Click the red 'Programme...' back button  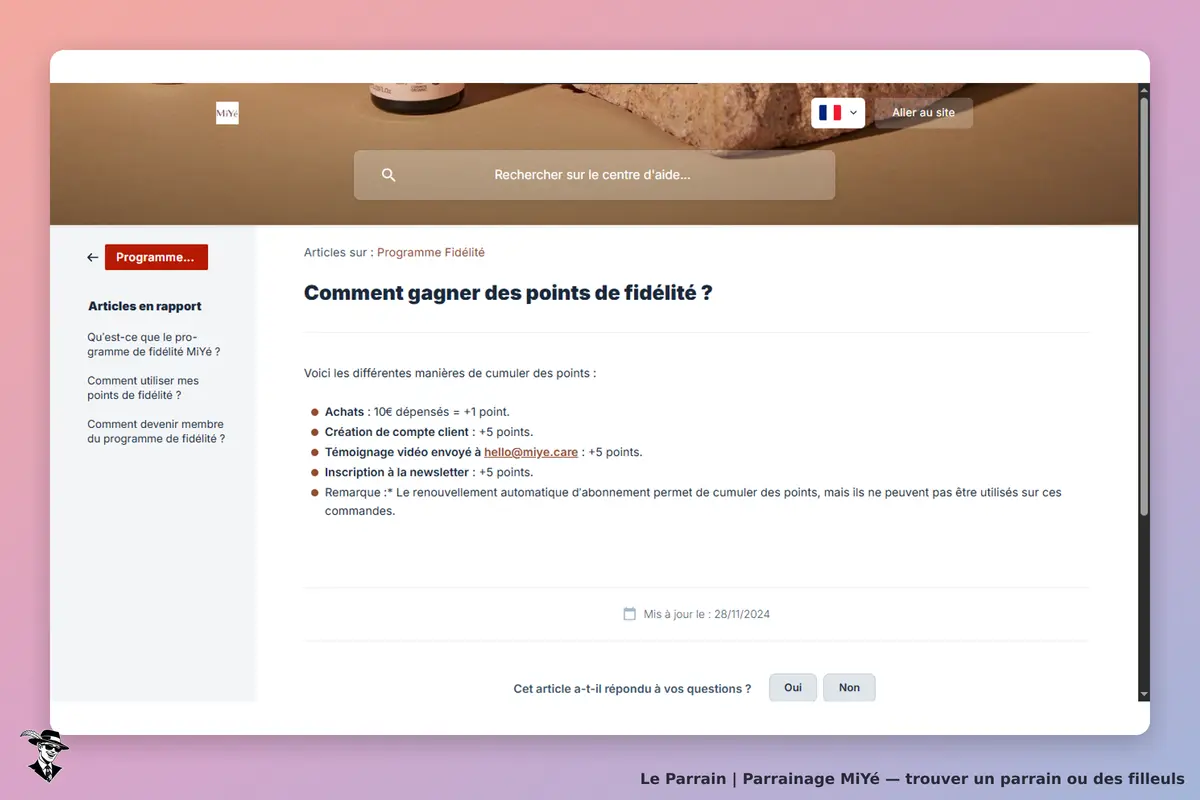pos(156,257)
